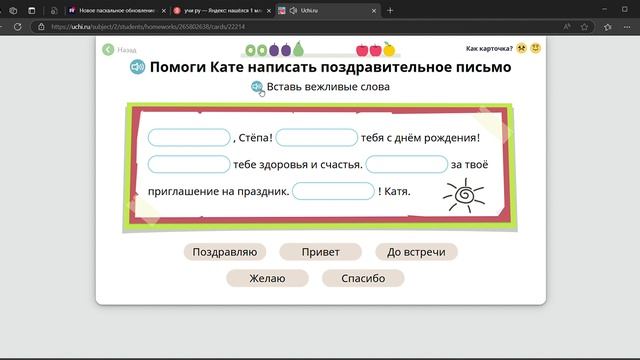The height and width of the screenshot is (360, 640).
Task: Play audio for 'Вставь вежливые слова'
Action: [257, 87]
